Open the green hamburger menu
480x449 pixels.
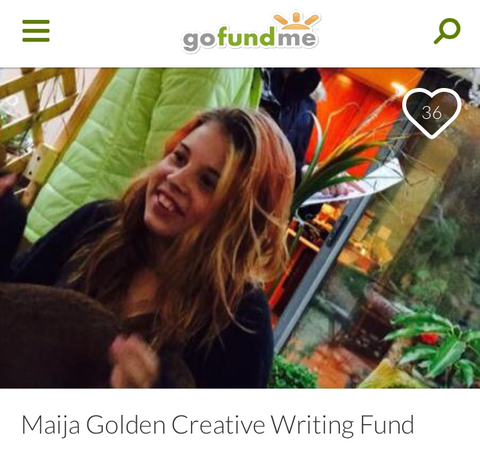point(36,31)
